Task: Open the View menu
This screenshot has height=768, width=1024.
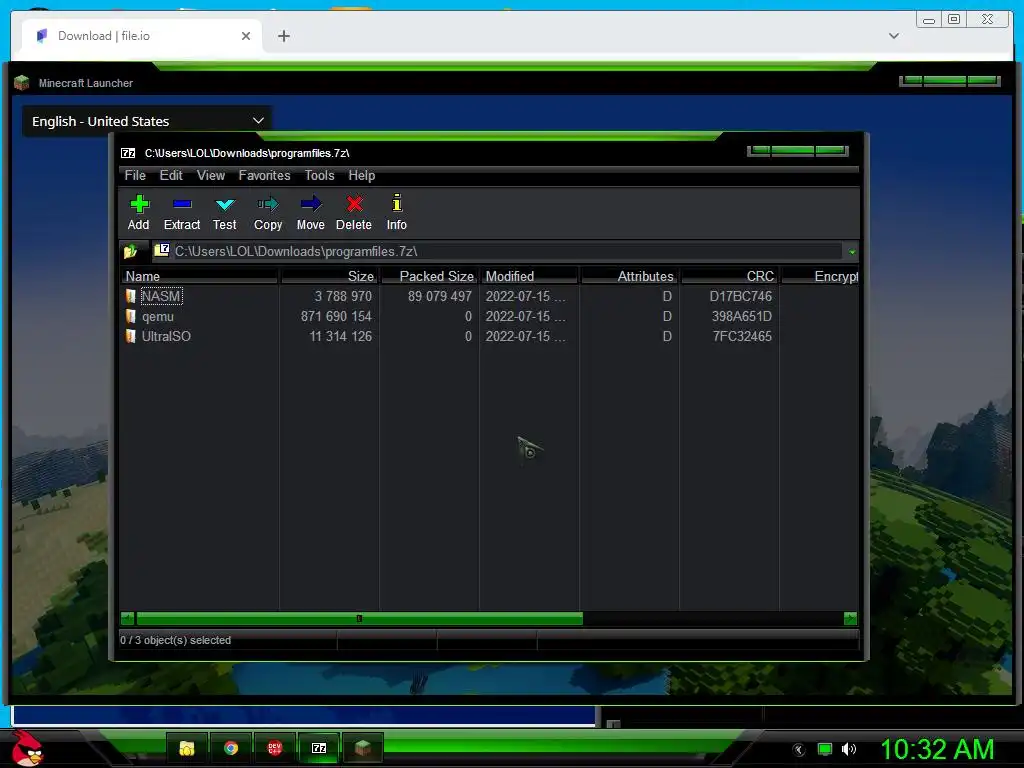Action: (x=211, y=176)
